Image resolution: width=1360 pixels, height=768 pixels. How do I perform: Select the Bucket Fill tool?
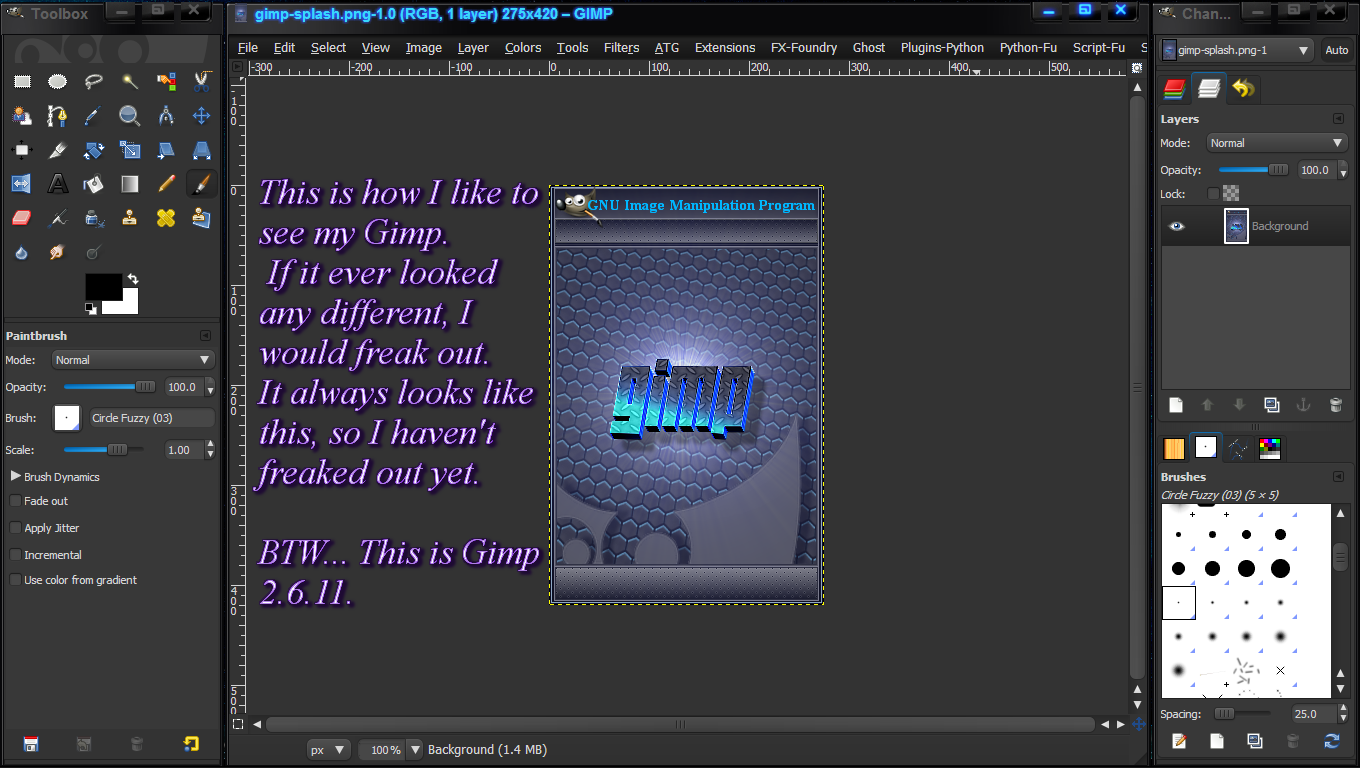(94, 184)
